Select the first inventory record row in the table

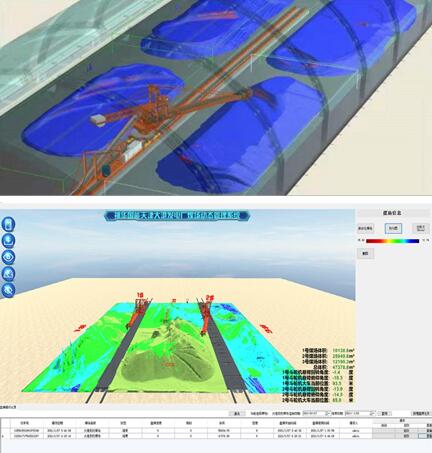216,431
